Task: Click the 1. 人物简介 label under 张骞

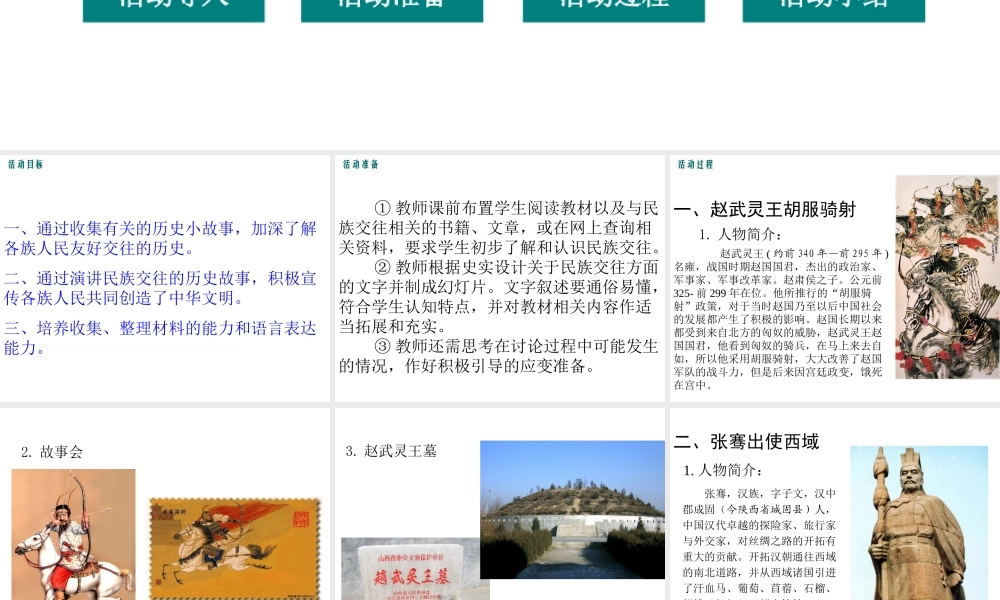Action: click(x=723, y=471)
